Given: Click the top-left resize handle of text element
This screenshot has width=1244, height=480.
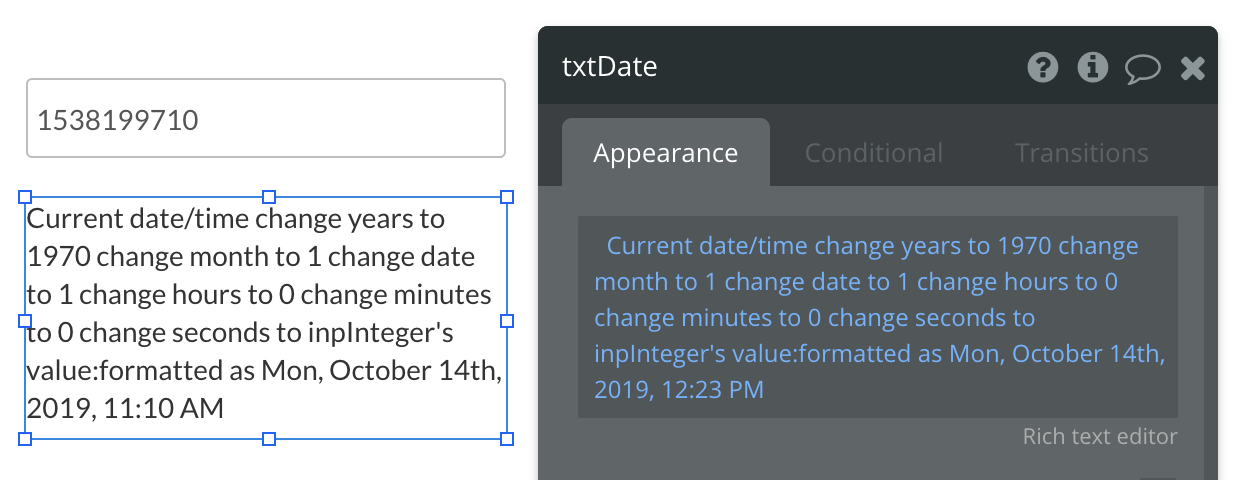Looking at the screenshot, I should coord(26,197).
